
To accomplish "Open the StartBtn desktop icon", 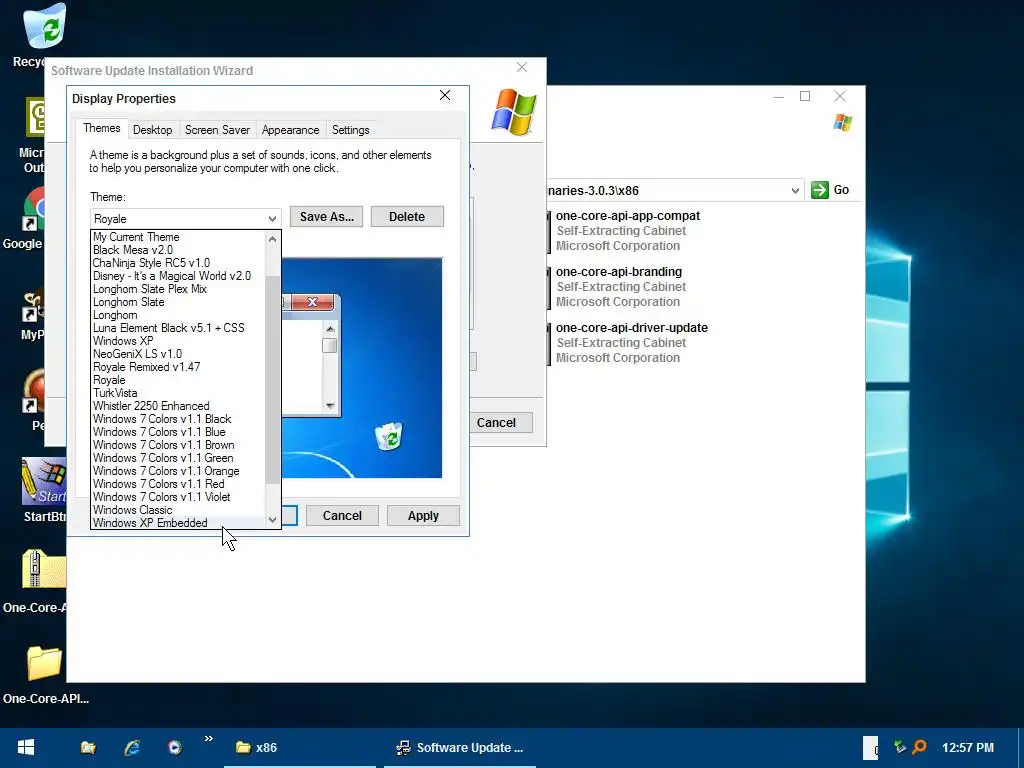I will pos(44,481).
